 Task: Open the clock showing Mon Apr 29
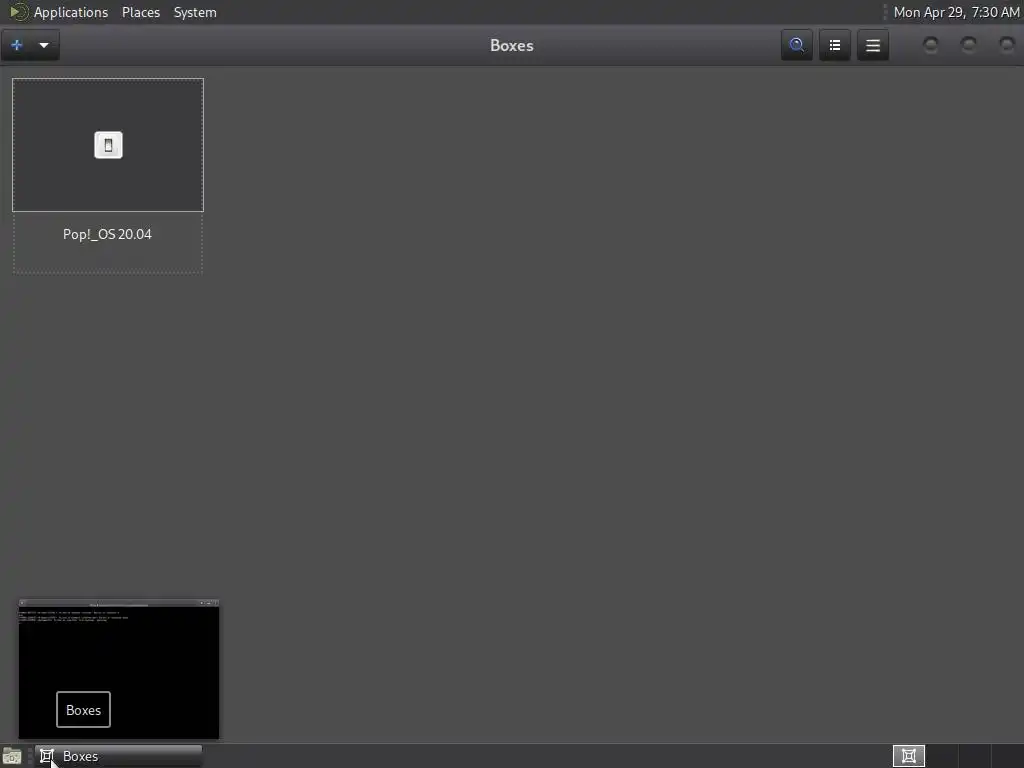pos(955,12)
